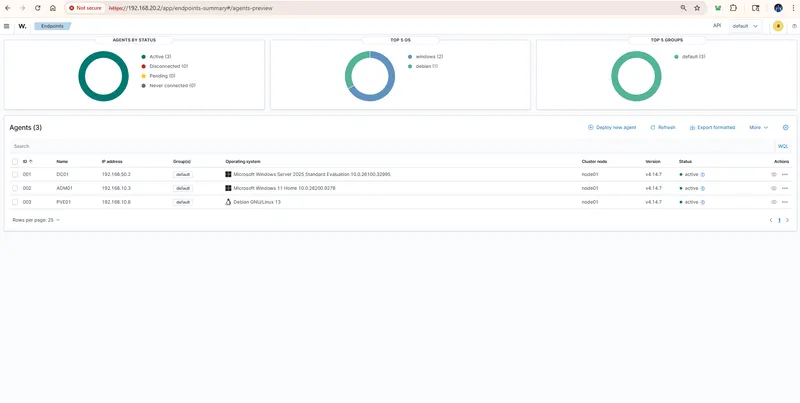Viewport: 800px width, 403px height.
Task: Open table settings gear icon
Action: point(786,128)
